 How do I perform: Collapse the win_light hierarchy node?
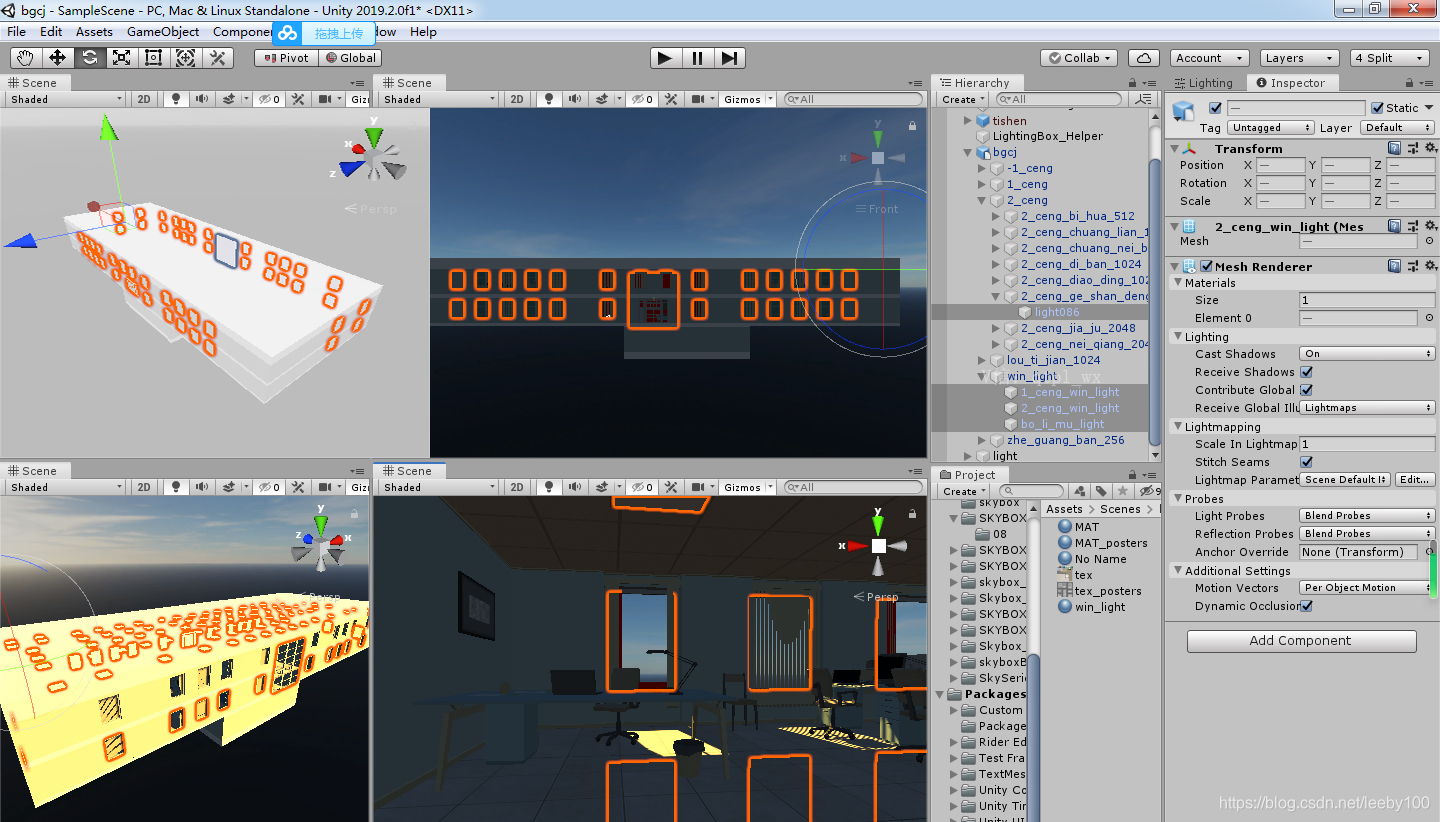(982, 376)
